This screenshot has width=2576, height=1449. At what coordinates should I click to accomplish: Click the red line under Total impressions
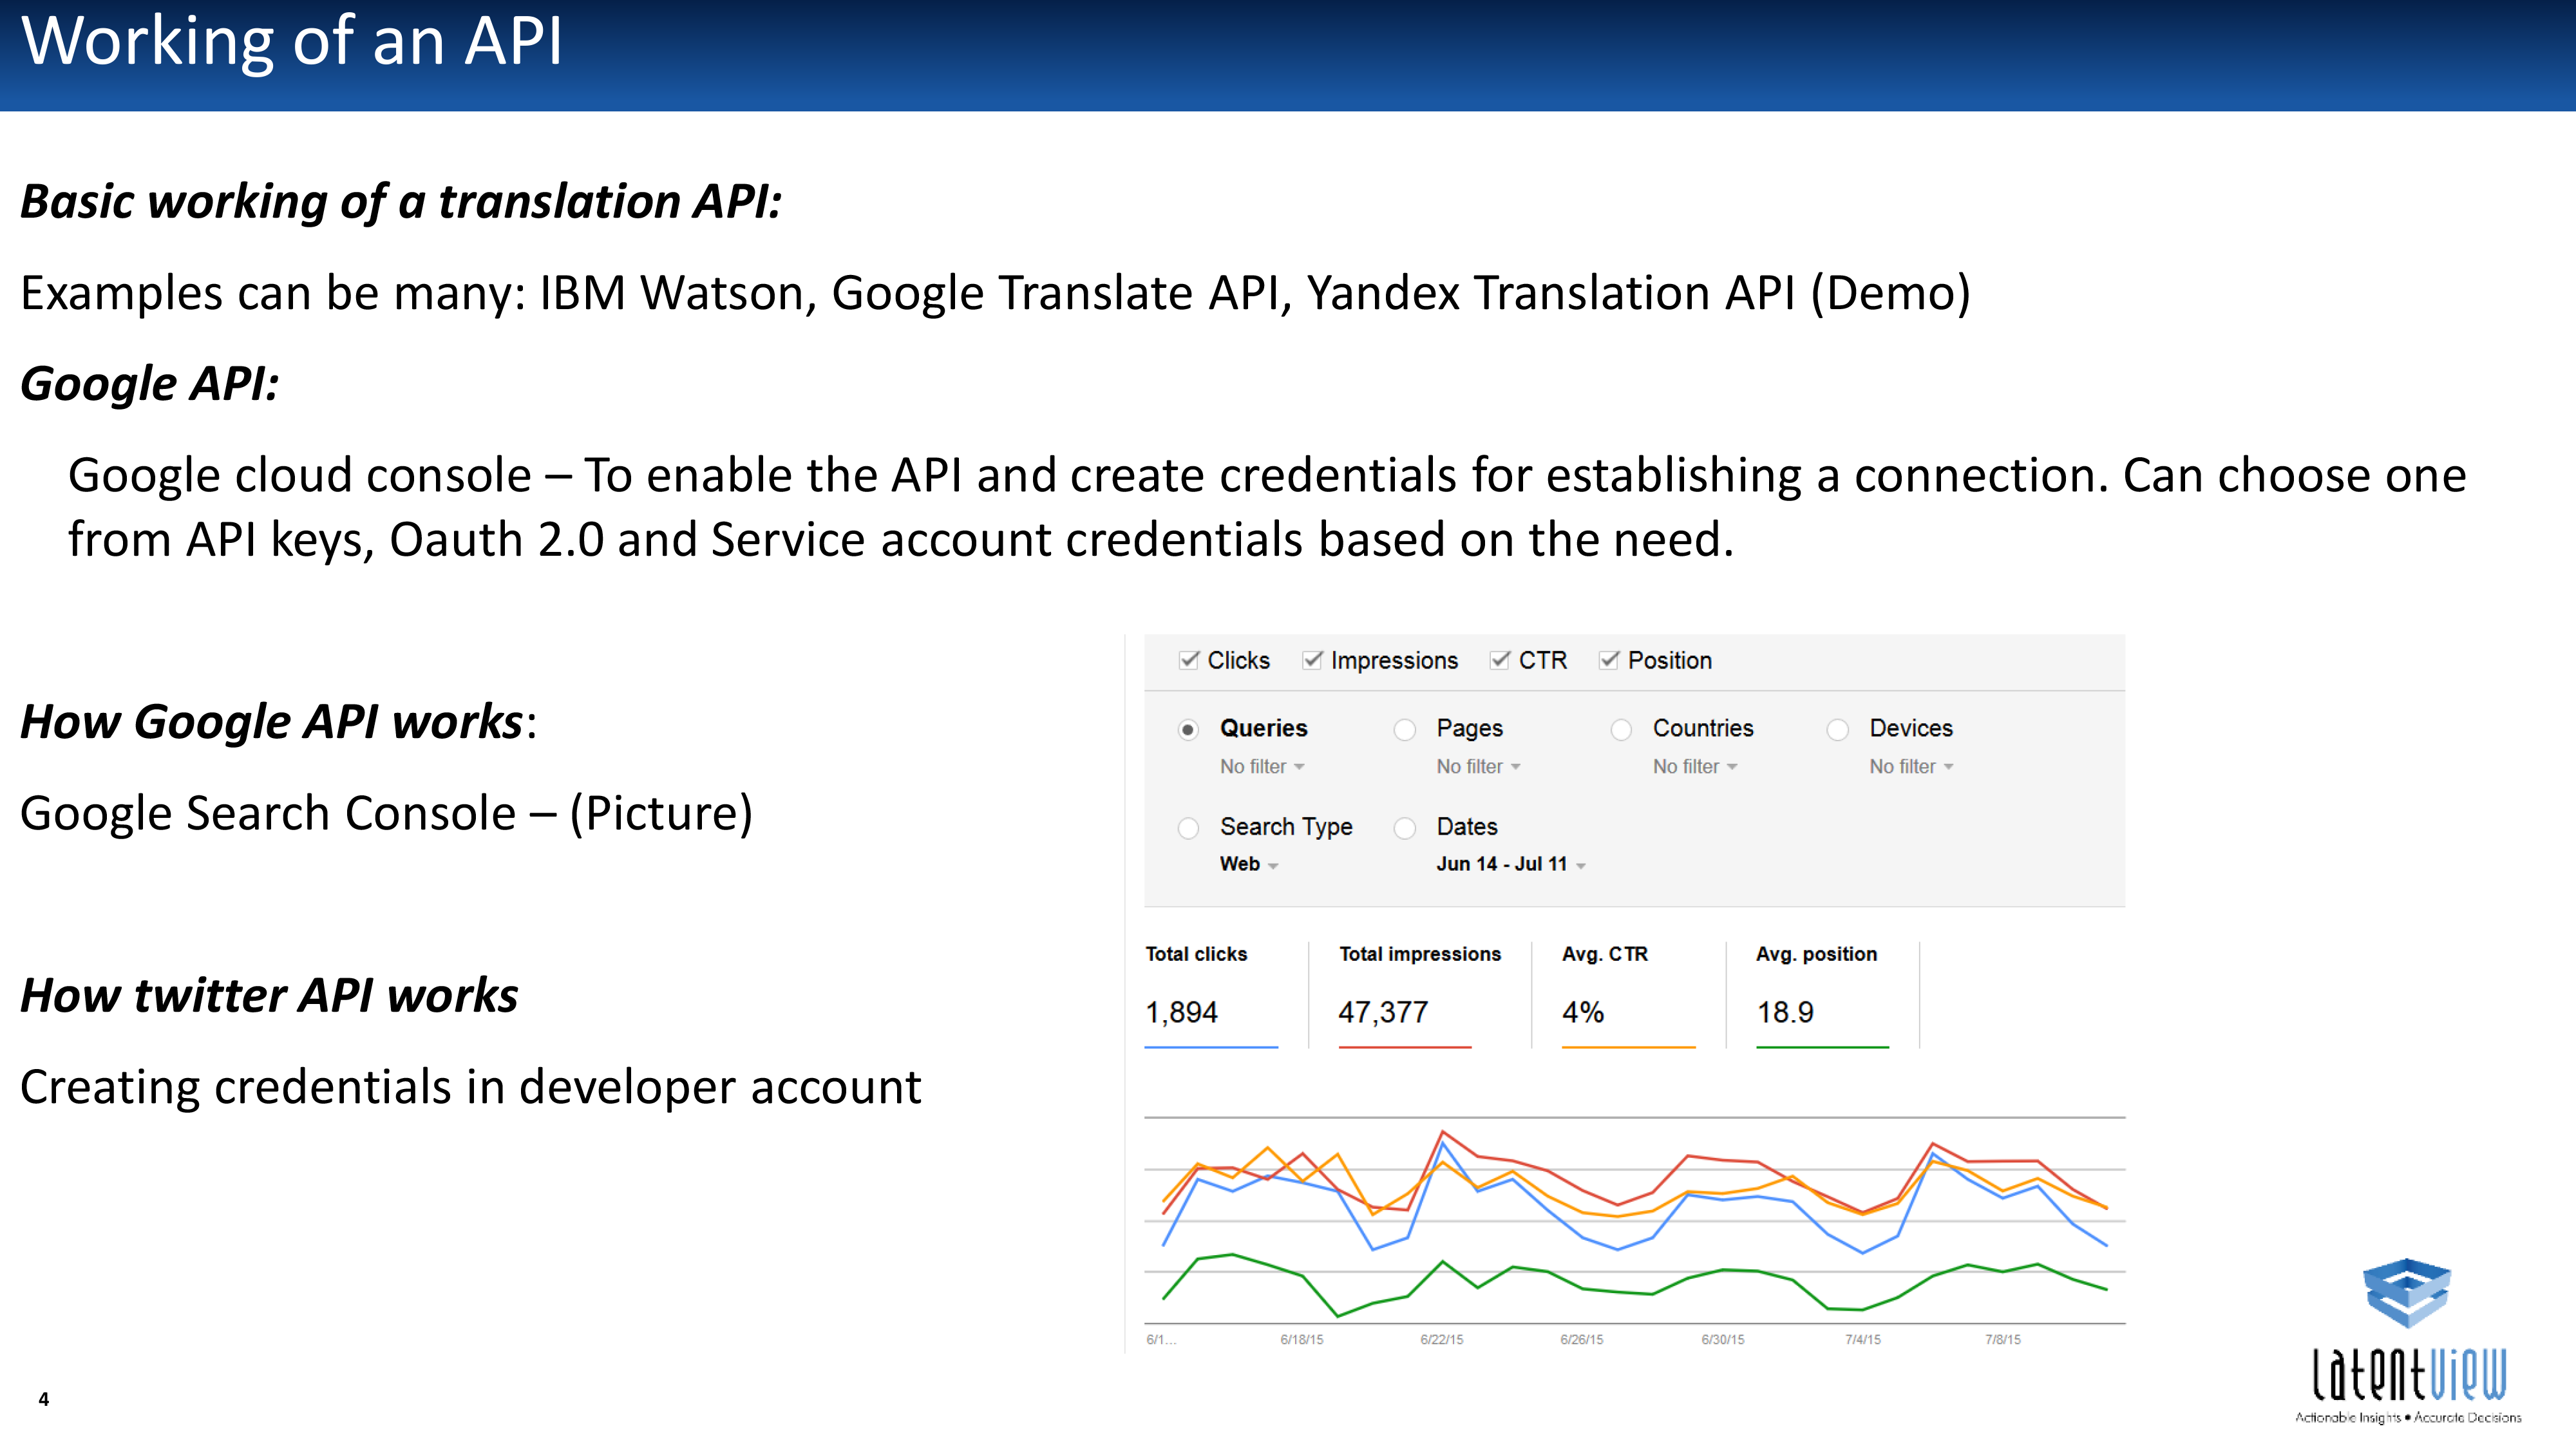point(1405,1047)
